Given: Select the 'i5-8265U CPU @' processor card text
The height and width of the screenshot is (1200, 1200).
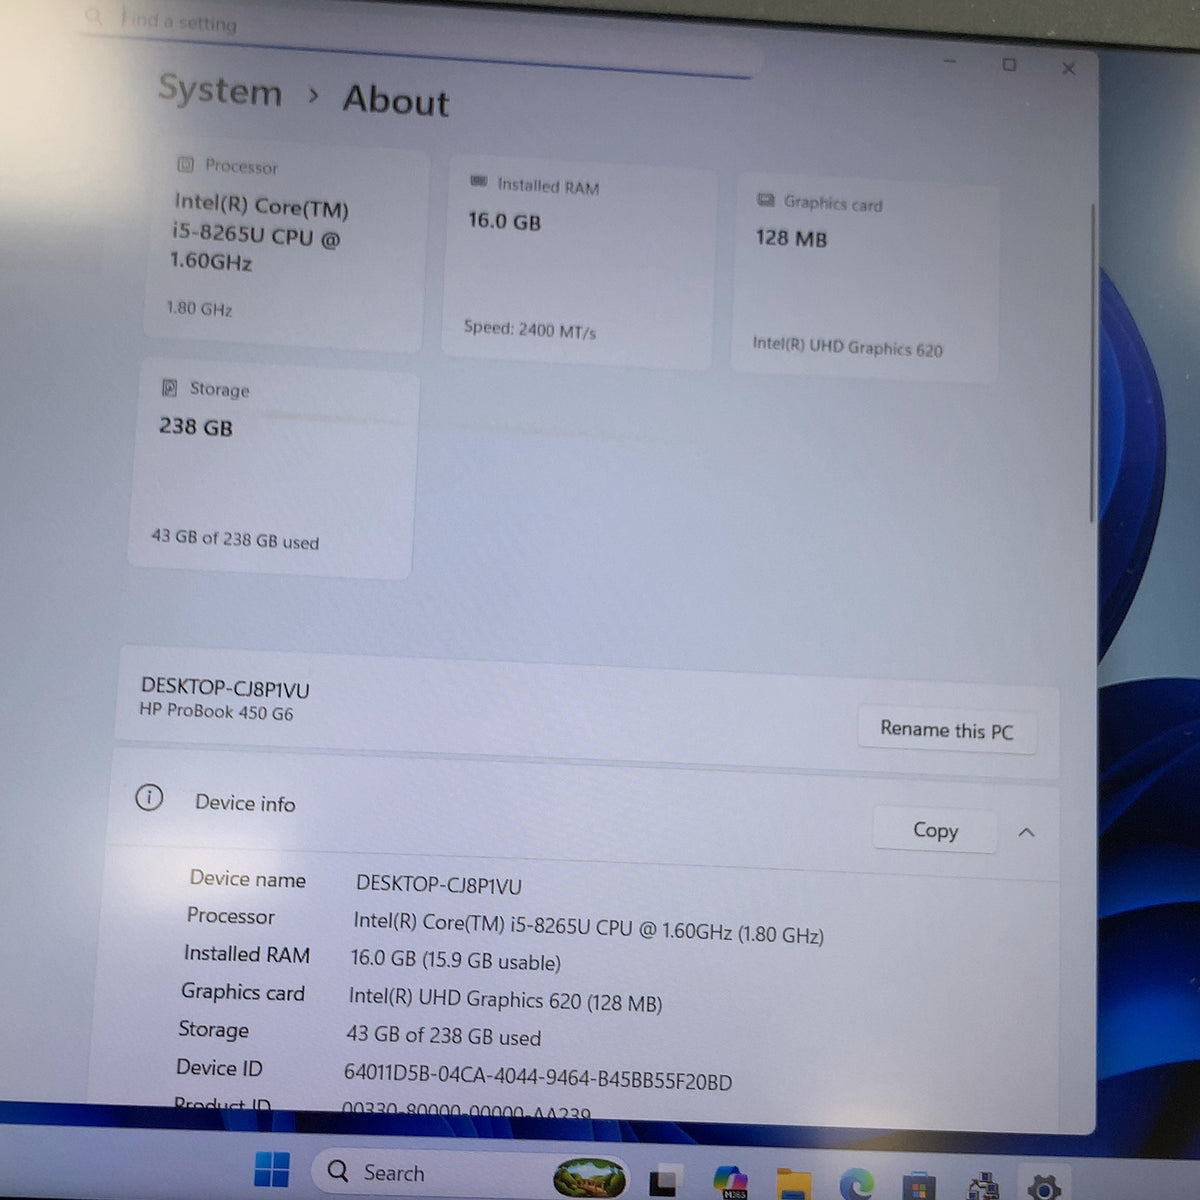Looking at the screenshot, I should click(x=256, y=235).
